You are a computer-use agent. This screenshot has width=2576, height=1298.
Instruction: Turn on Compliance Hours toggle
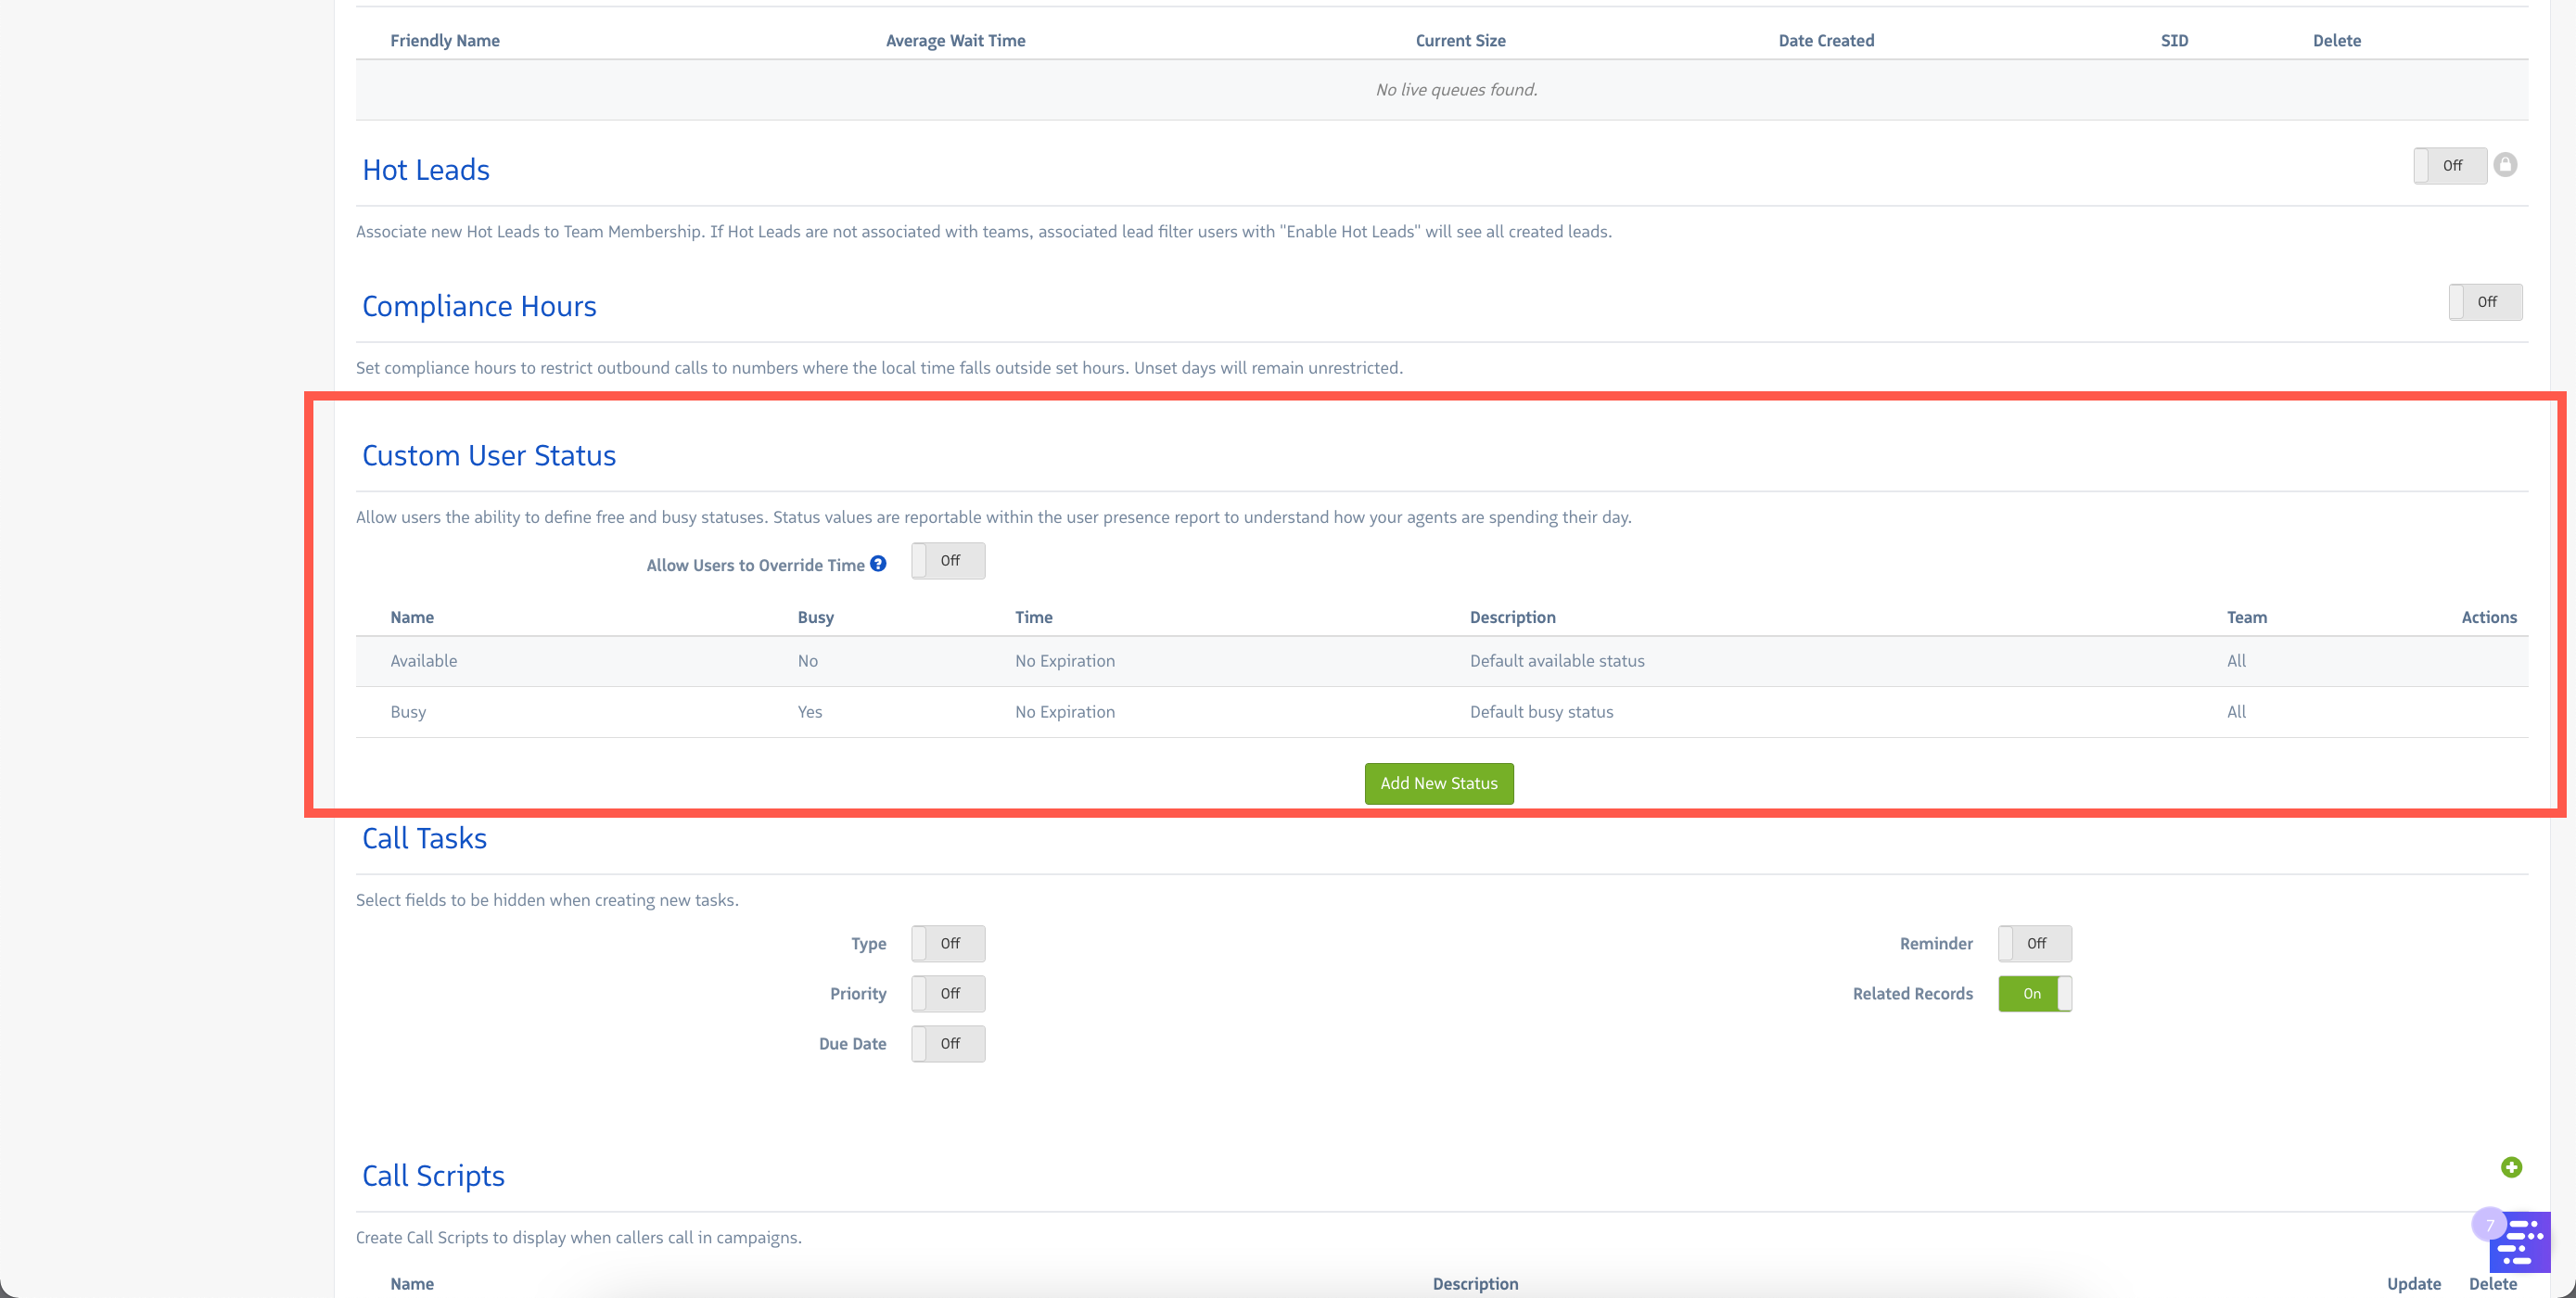(2484, 302)
